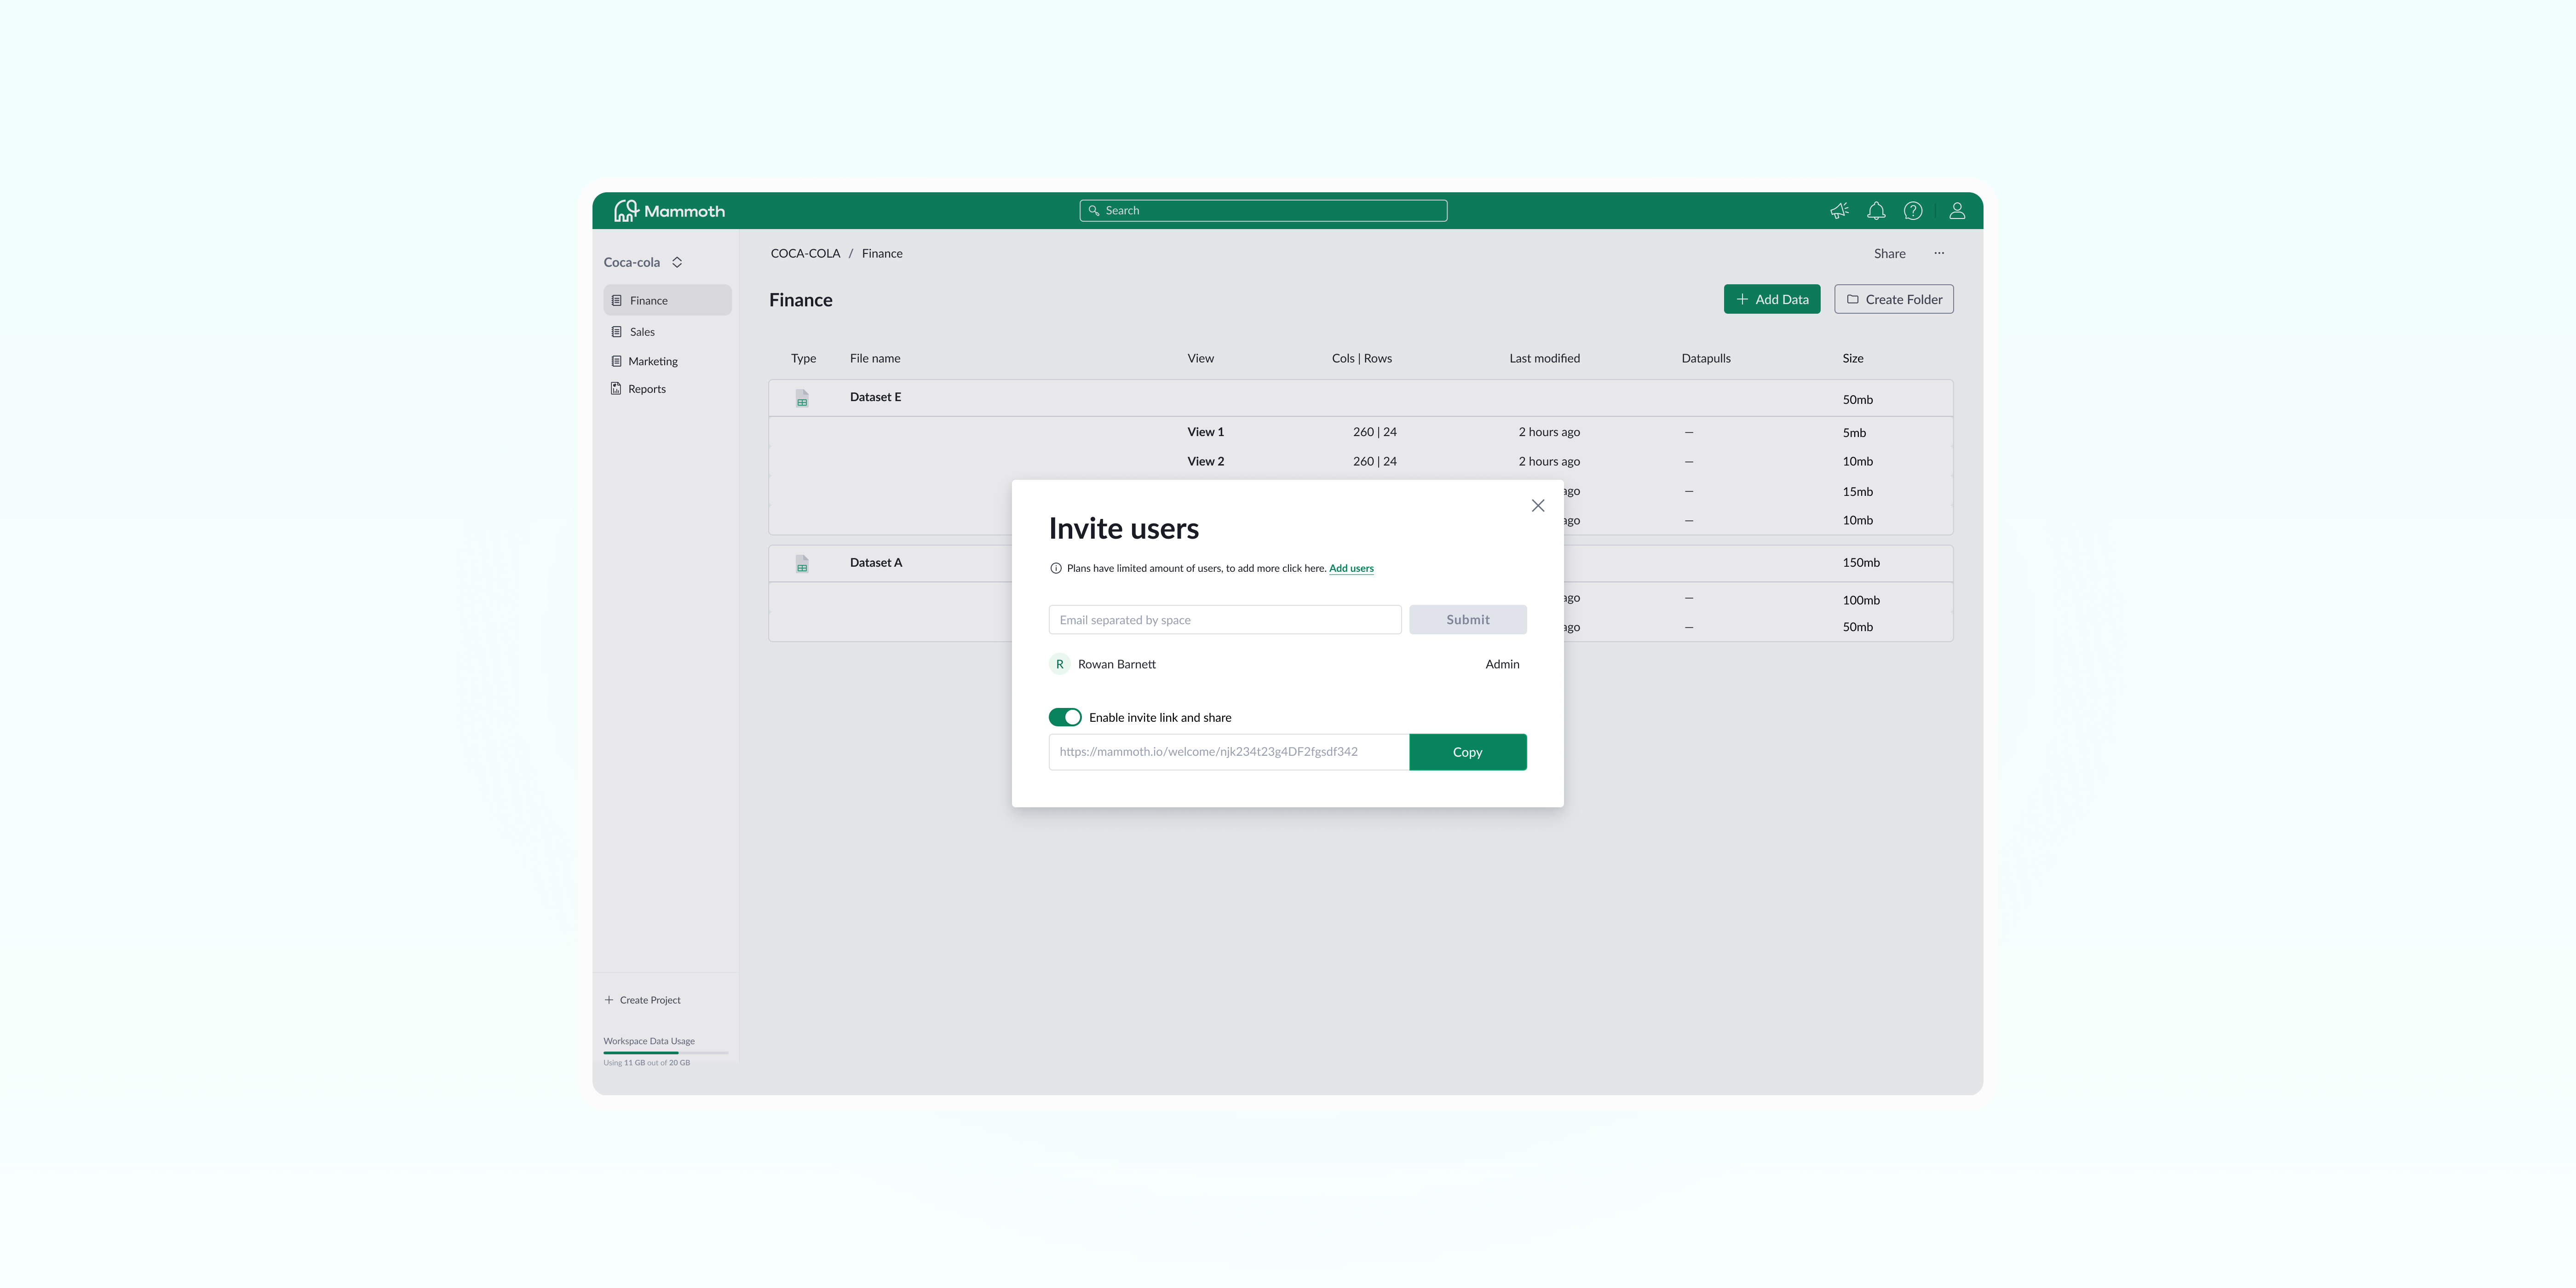The width and height of the screenshot is (2576, 1288).
Task: Click the Dataset E spreadsheet icon
Action: (802, 398)
